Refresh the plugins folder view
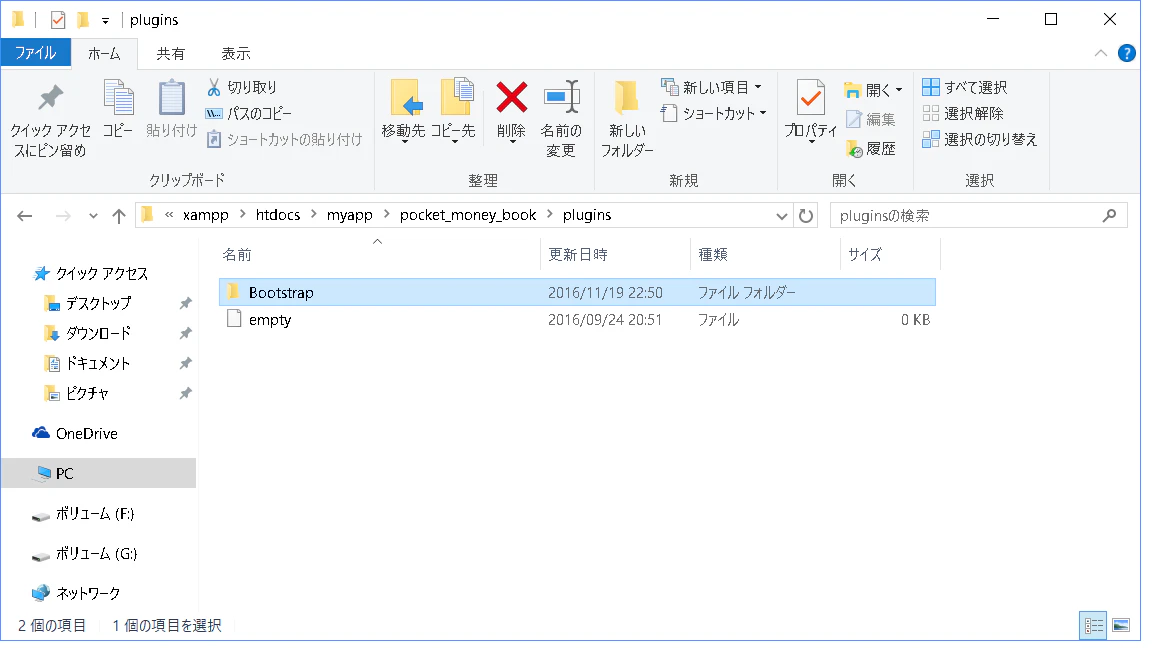The width and height of the screenshot is (1152, 648). click(x=806, y=216)
